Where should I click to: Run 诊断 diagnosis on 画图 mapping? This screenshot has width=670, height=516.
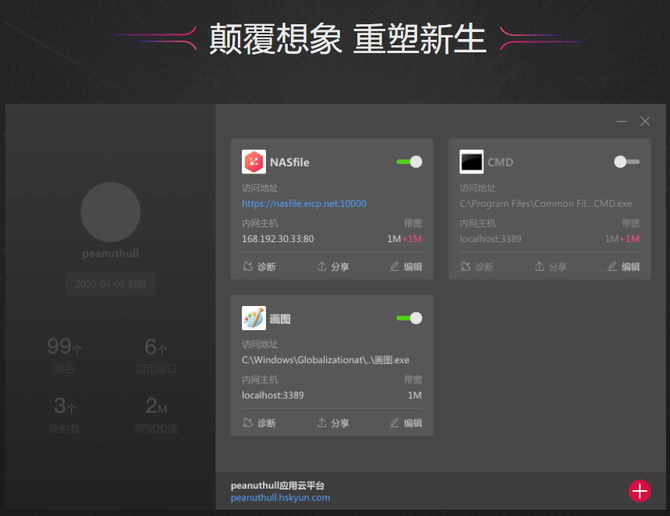click(259, 423)
